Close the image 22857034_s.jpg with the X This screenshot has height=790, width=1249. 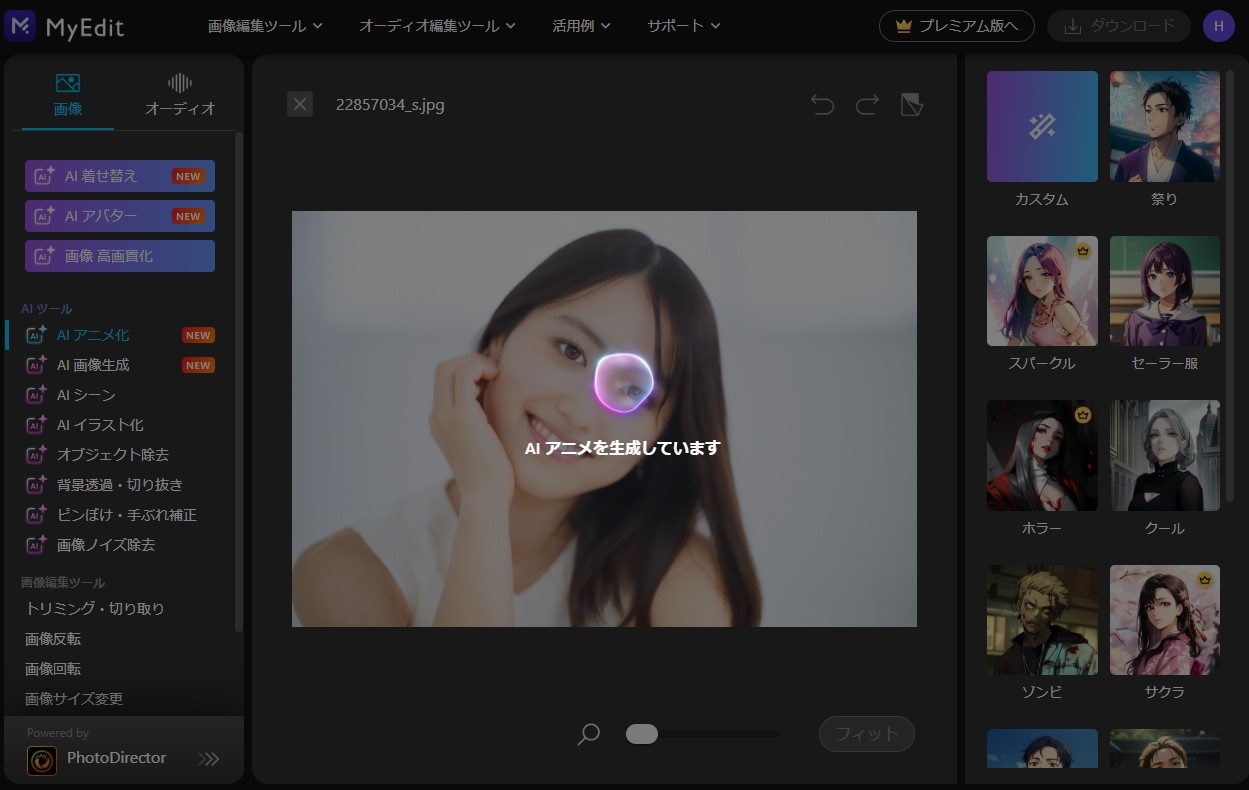(299, 104)
